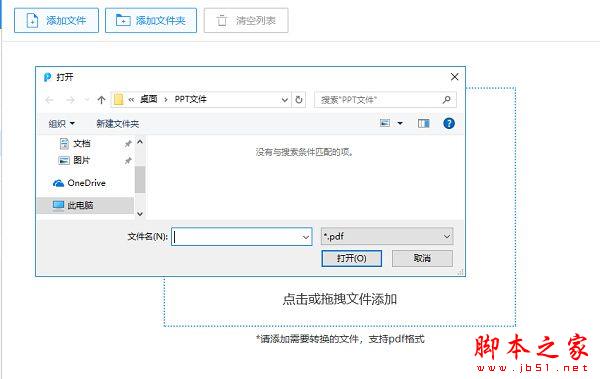Open the view options dropdown arrow

tap(400, 123)
